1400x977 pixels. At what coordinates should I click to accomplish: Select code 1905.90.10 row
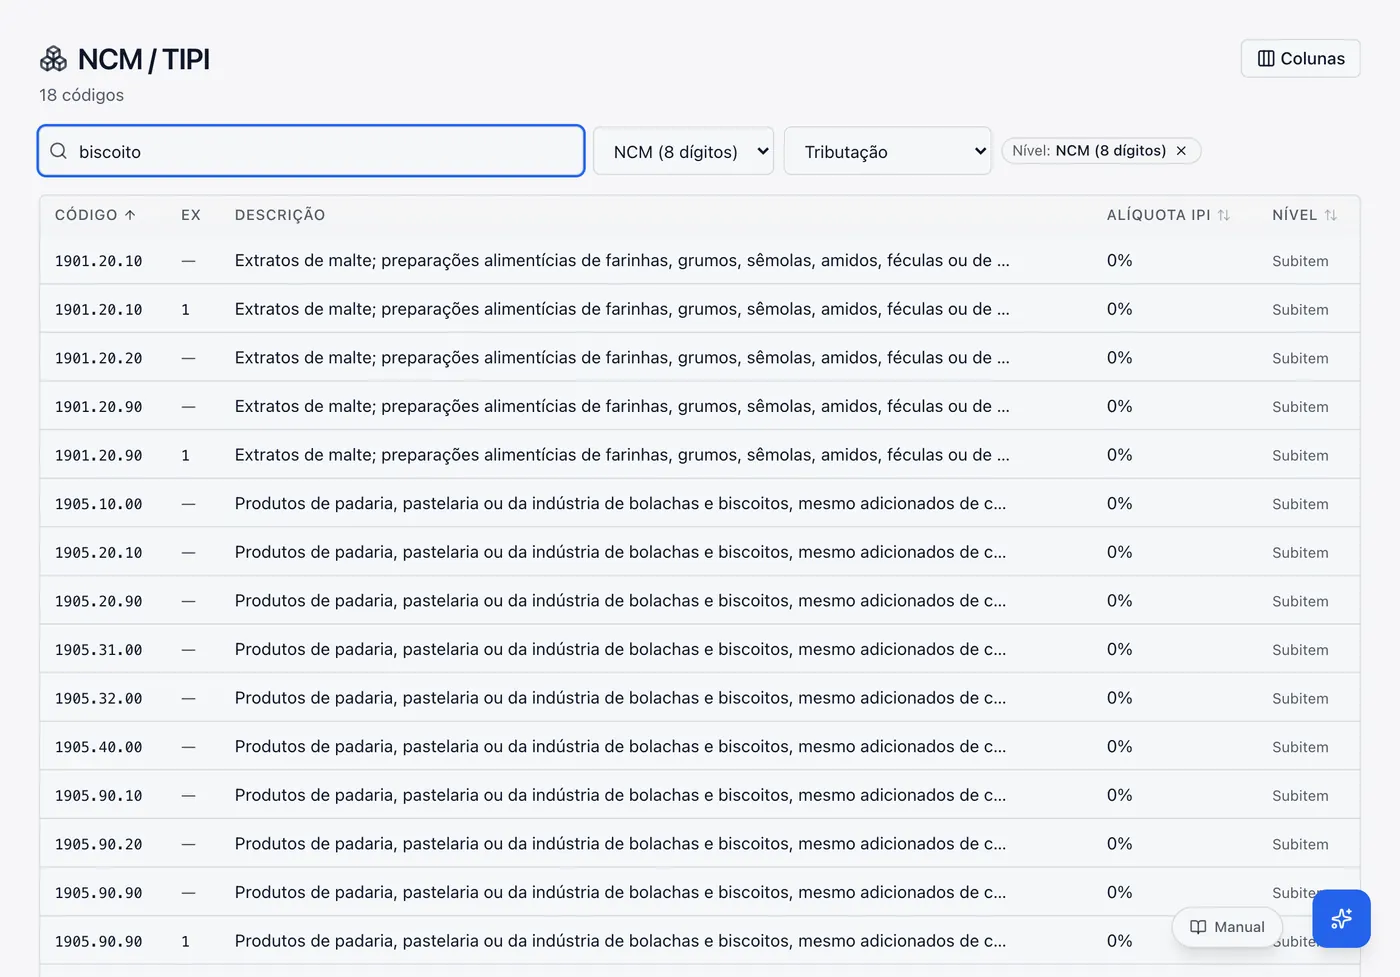click(699, 796)
